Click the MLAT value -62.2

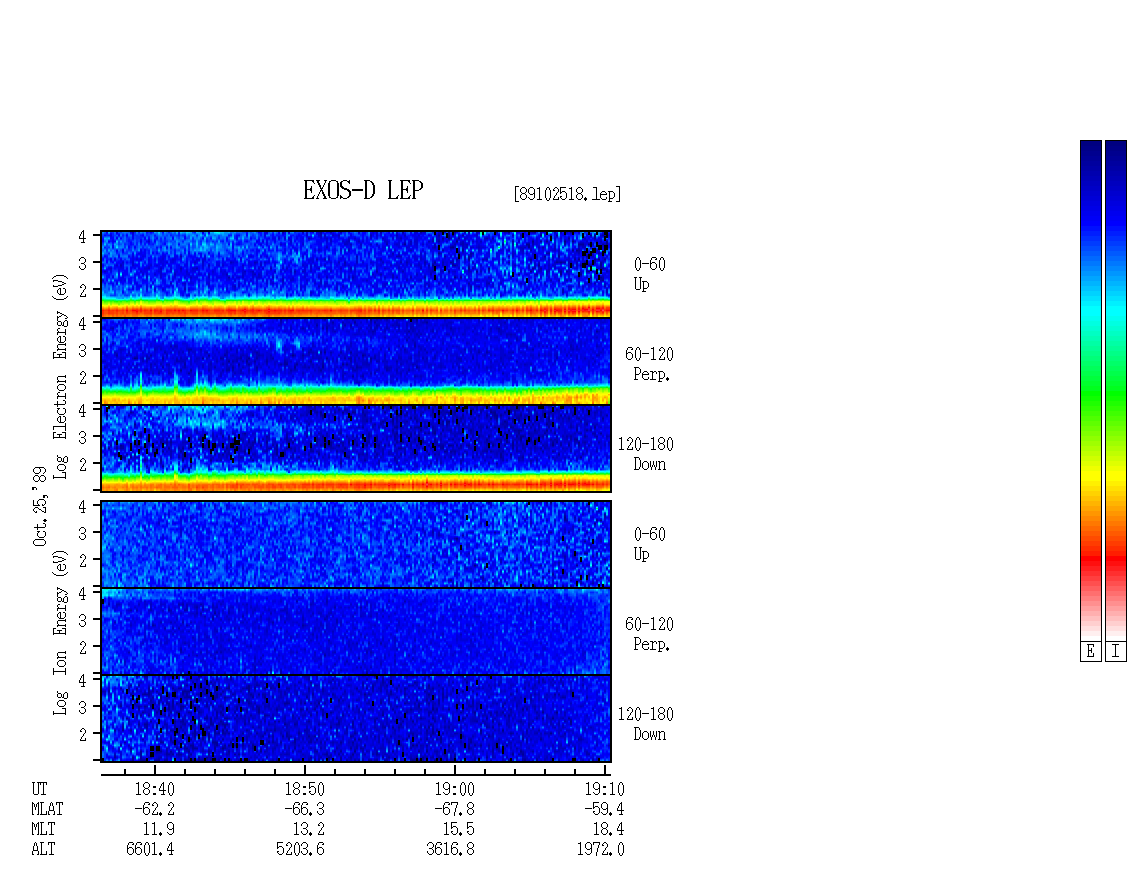154,809
